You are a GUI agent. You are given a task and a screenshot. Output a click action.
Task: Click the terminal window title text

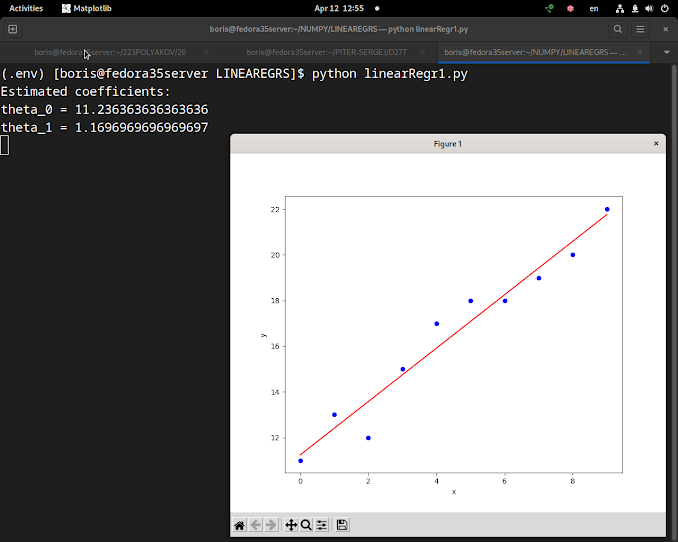[x=339, y=29]
